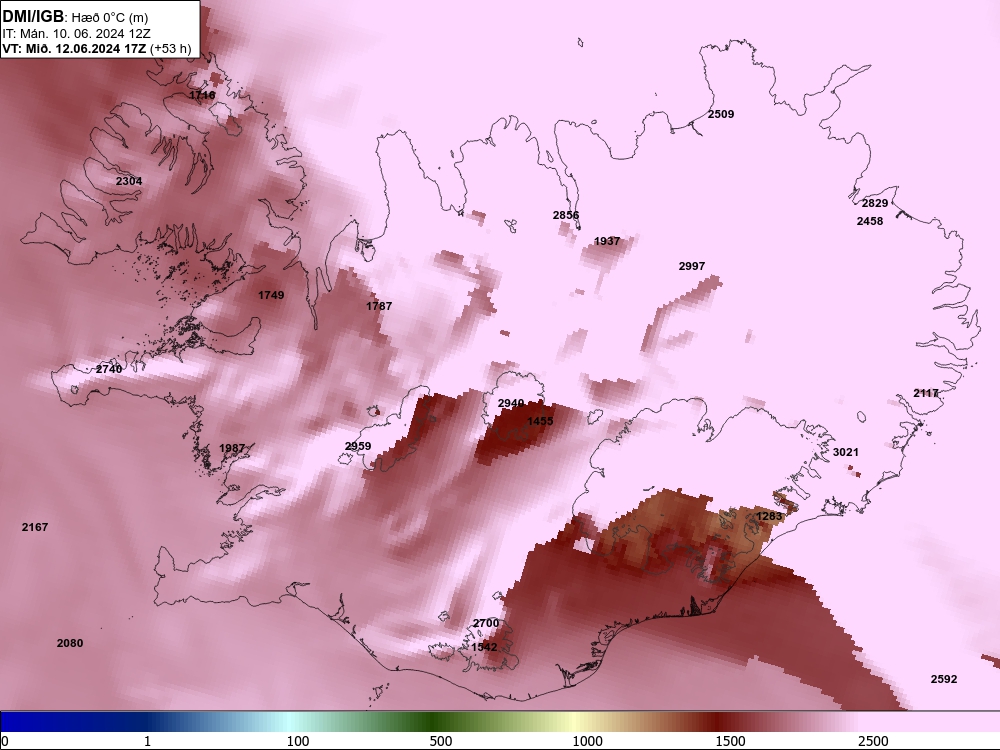Click the initial time line "IT: Mán. 10. 06. 2024 12Z"
Viewport: 1000px width, 750px height.
[77, 34]
